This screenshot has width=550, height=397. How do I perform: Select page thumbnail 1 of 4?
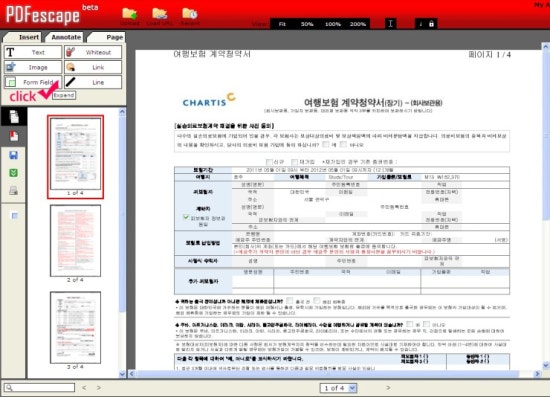click(x=75, y=157)
